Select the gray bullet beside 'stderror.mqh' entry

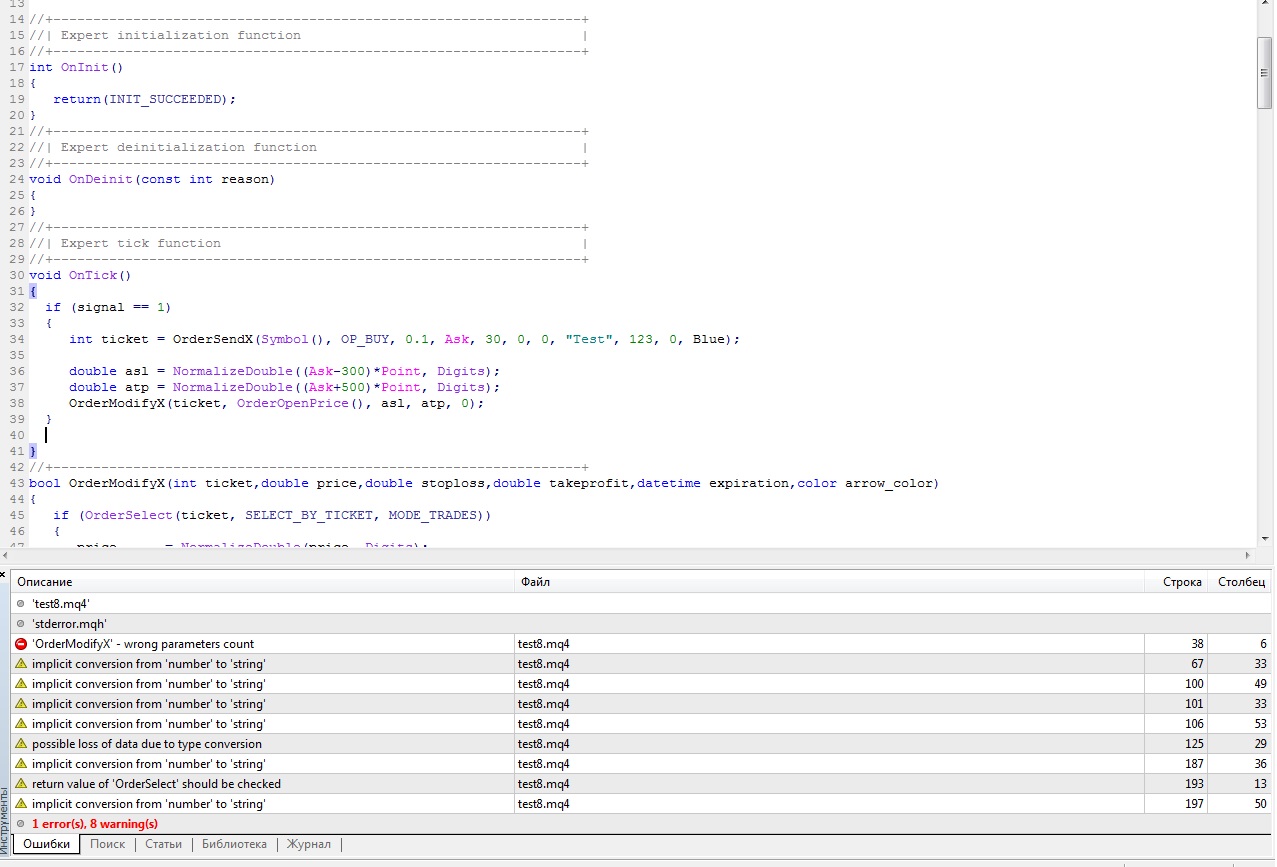coord(21,624)
